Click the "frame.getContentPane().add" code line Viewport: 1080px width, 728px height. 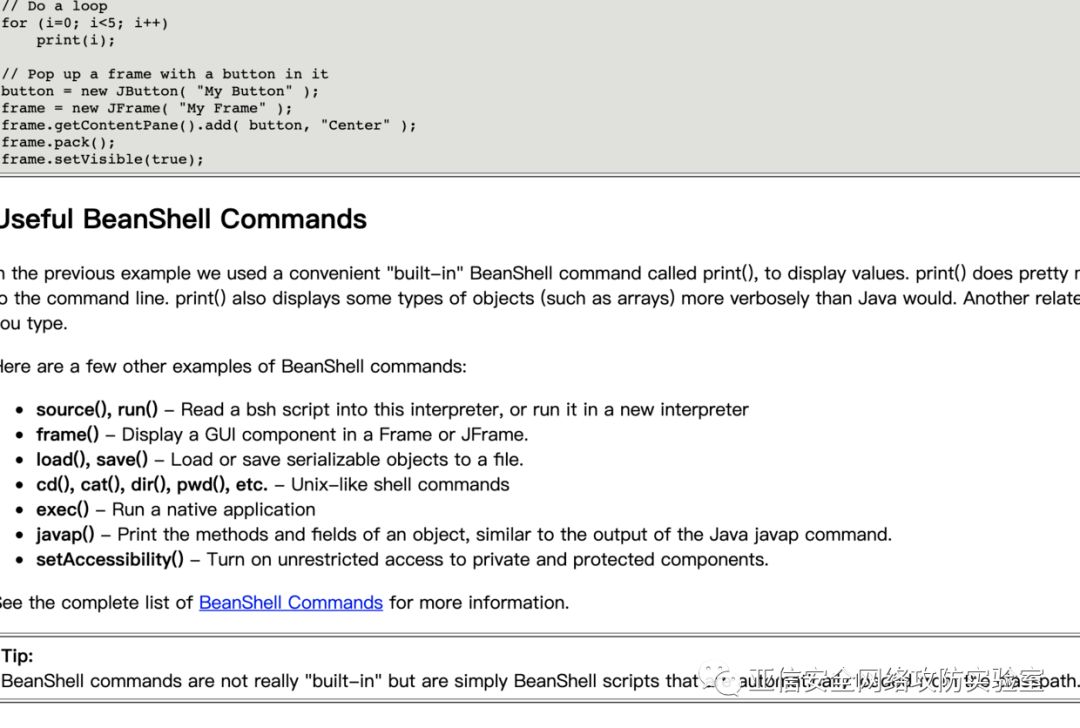208,125
